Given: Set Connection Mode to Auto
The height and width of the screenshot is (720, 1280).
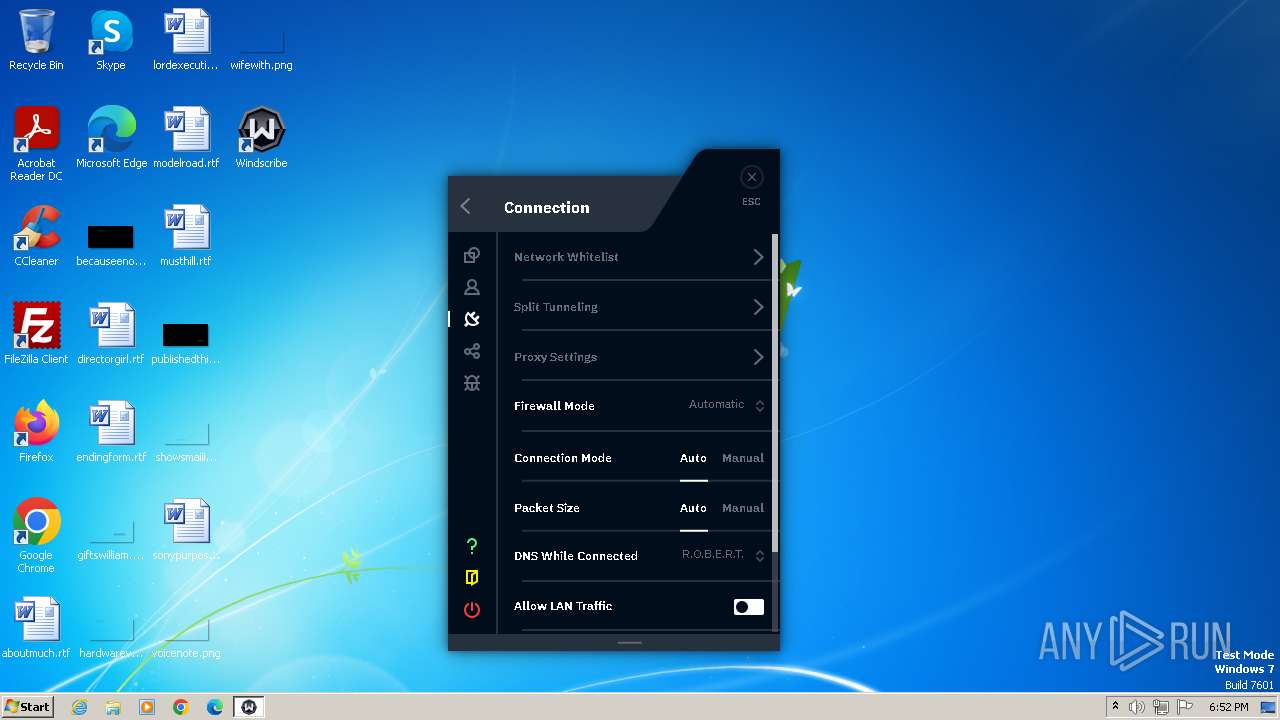Looking at the screenshot, I should (693, 458).
